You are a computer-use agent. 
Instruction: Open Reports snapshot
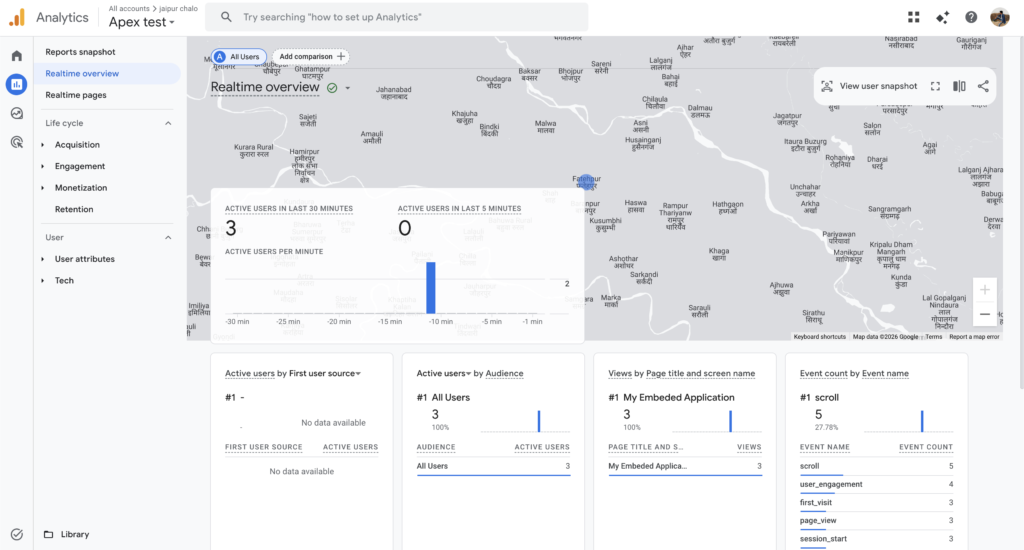click(80, 52)
